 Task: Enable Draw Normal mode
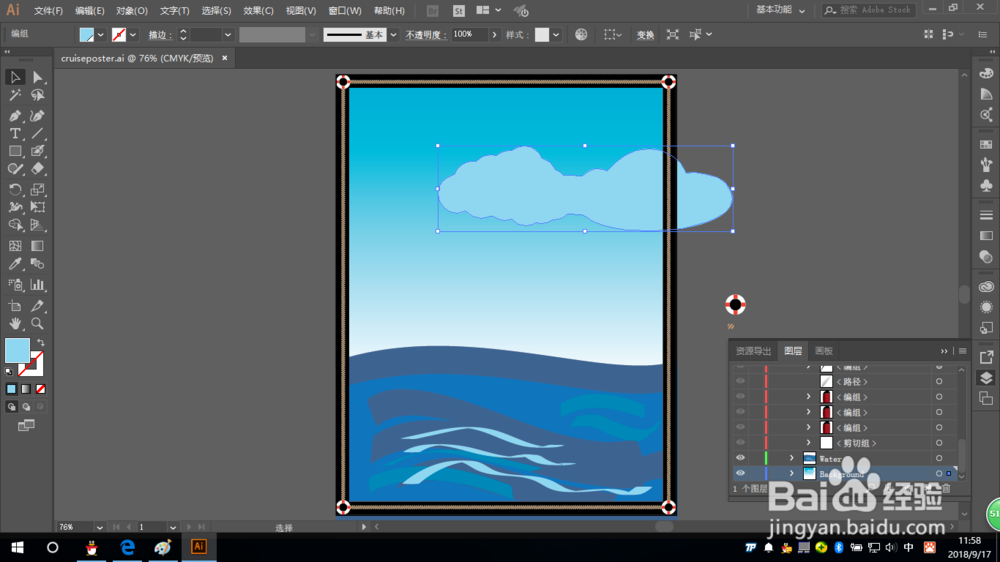click(11, 406)
